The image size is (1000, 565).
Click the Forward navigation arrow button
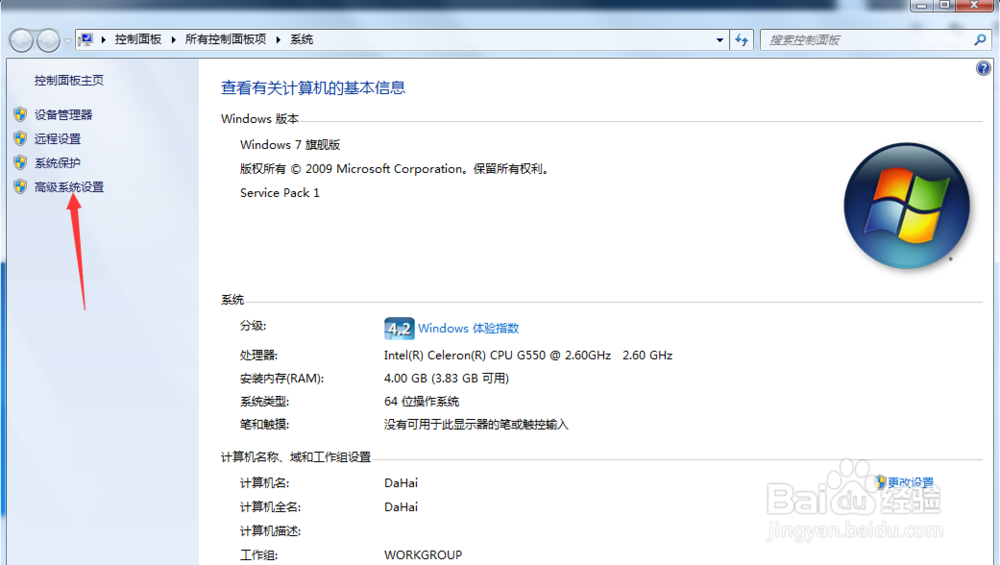point(48,41)
